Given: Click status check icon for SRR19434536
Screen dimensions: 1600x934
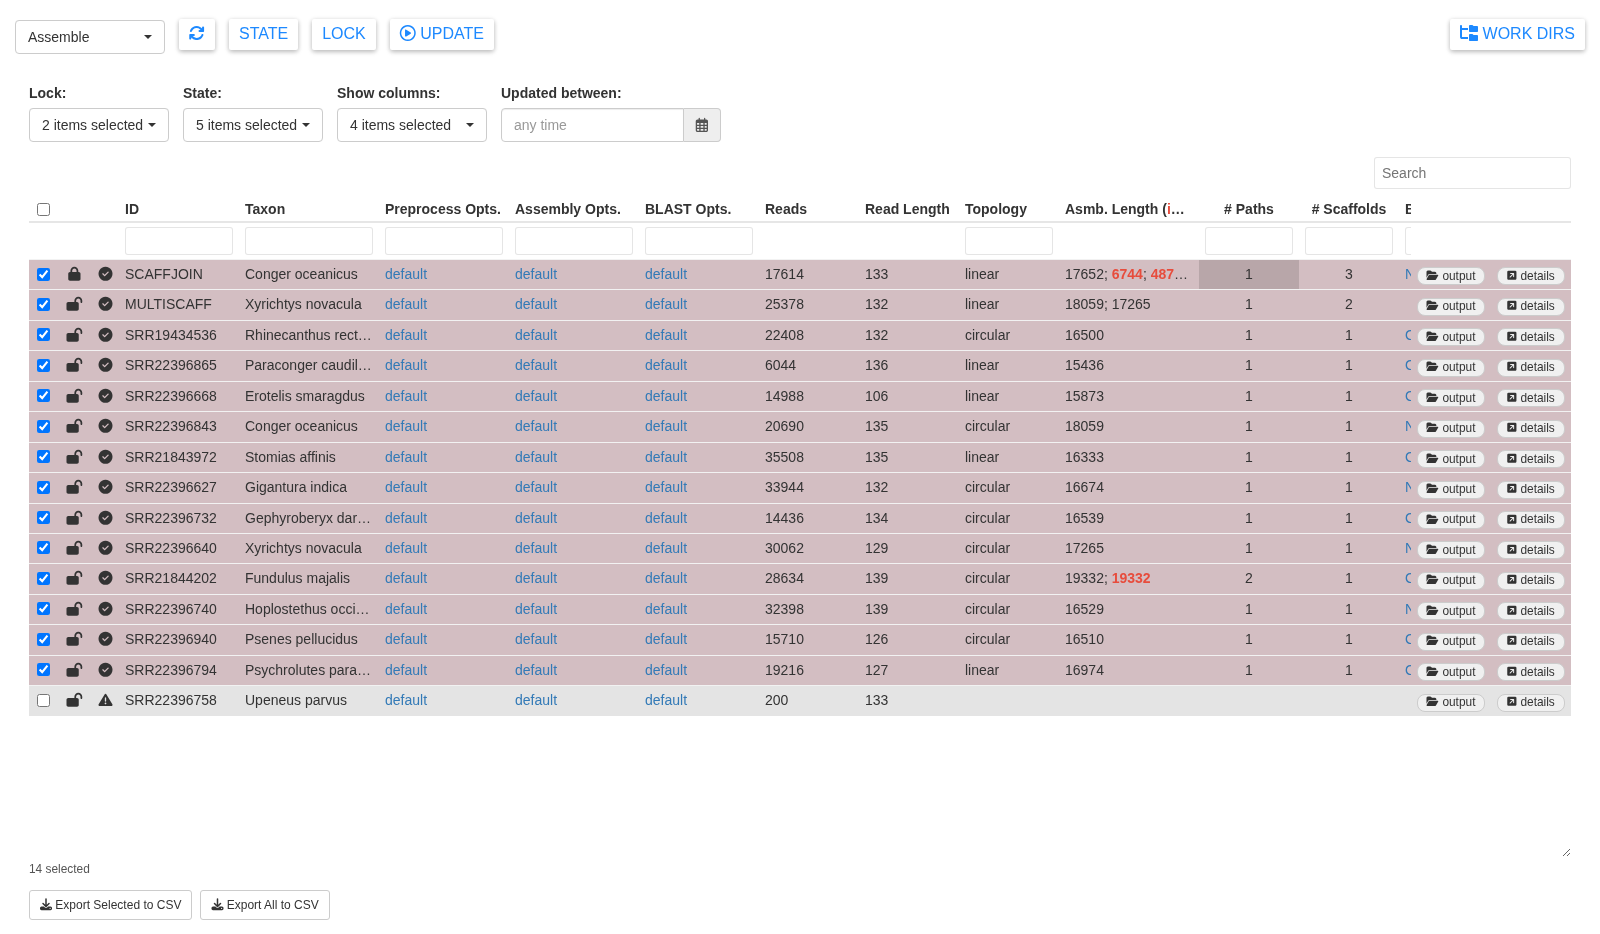Looking at the screenshot, I should tap(105, 335).
